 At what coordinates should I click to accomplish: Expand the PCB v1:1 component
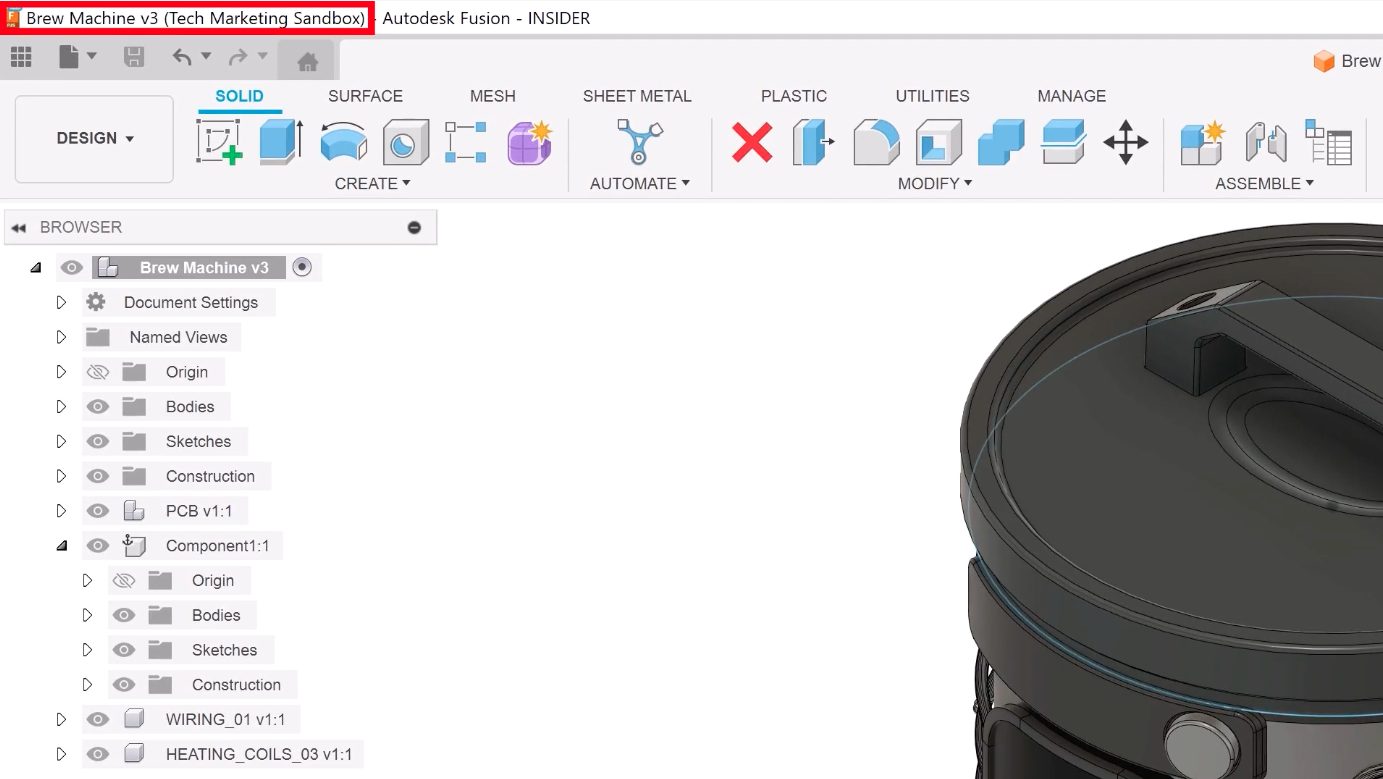click(x=61, y=510)
